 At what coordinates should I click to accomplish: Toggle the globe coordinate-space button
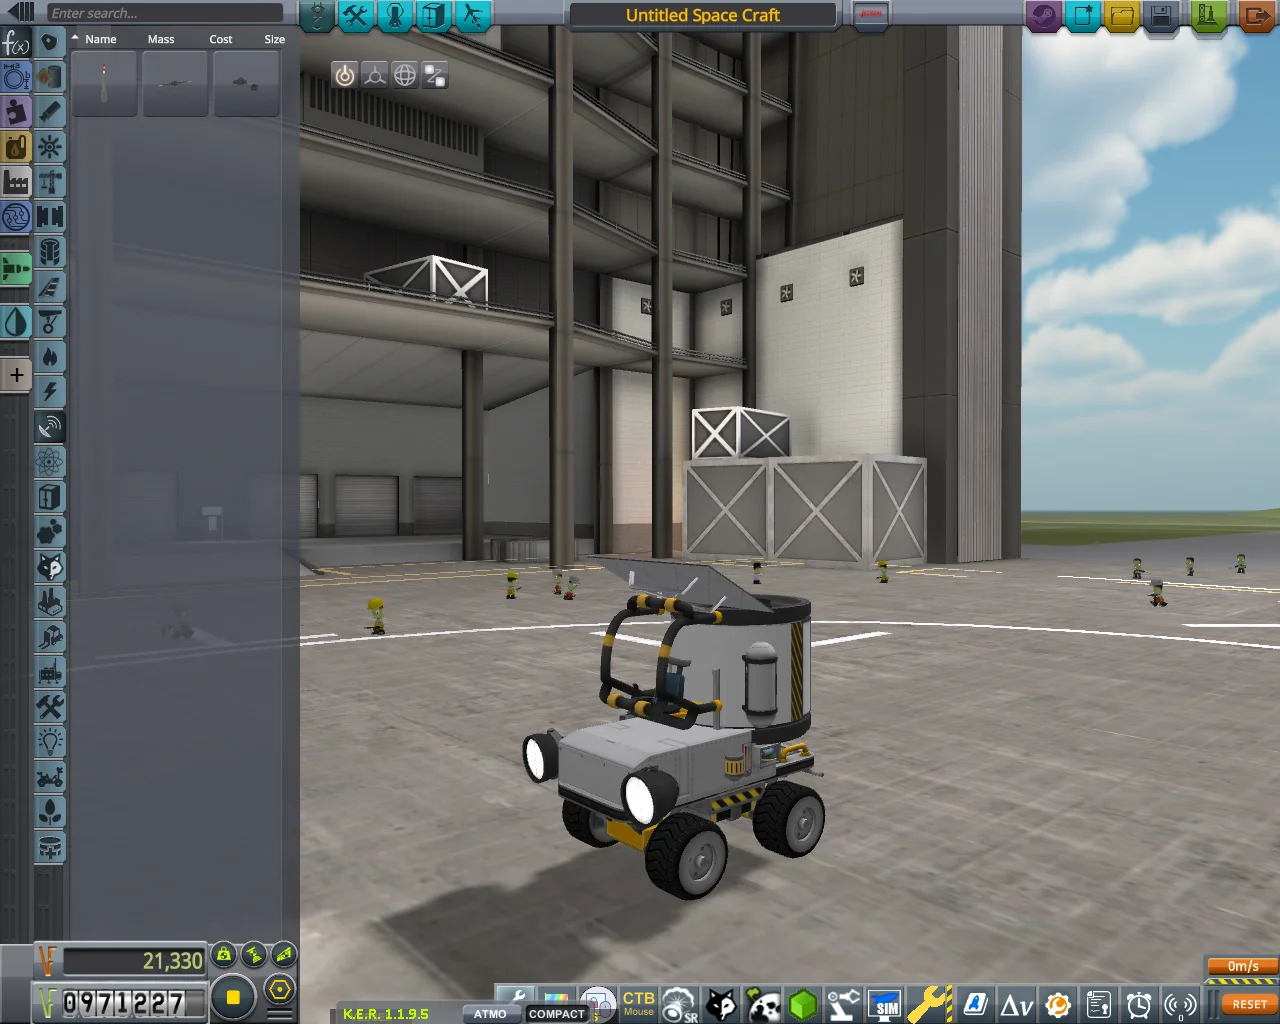tap(404, 75)
